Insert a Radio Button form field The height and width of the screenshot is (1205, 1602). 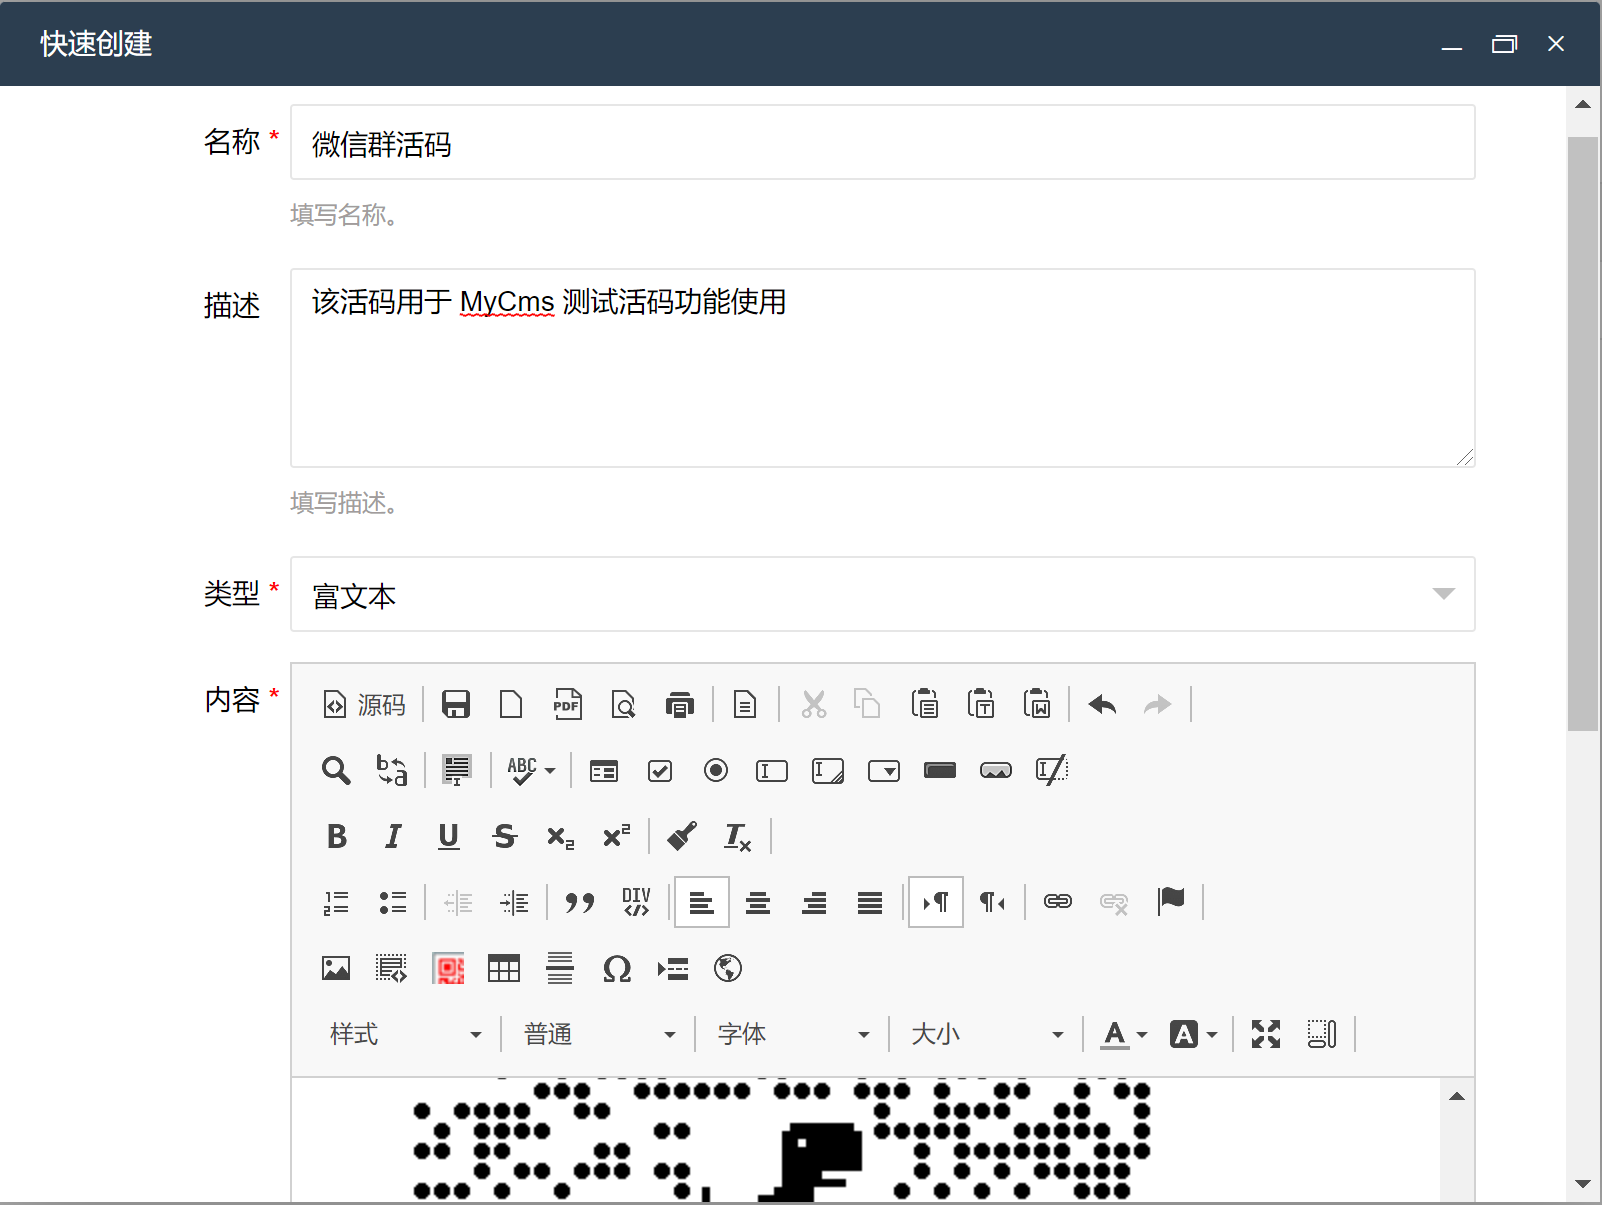point(716,771)
